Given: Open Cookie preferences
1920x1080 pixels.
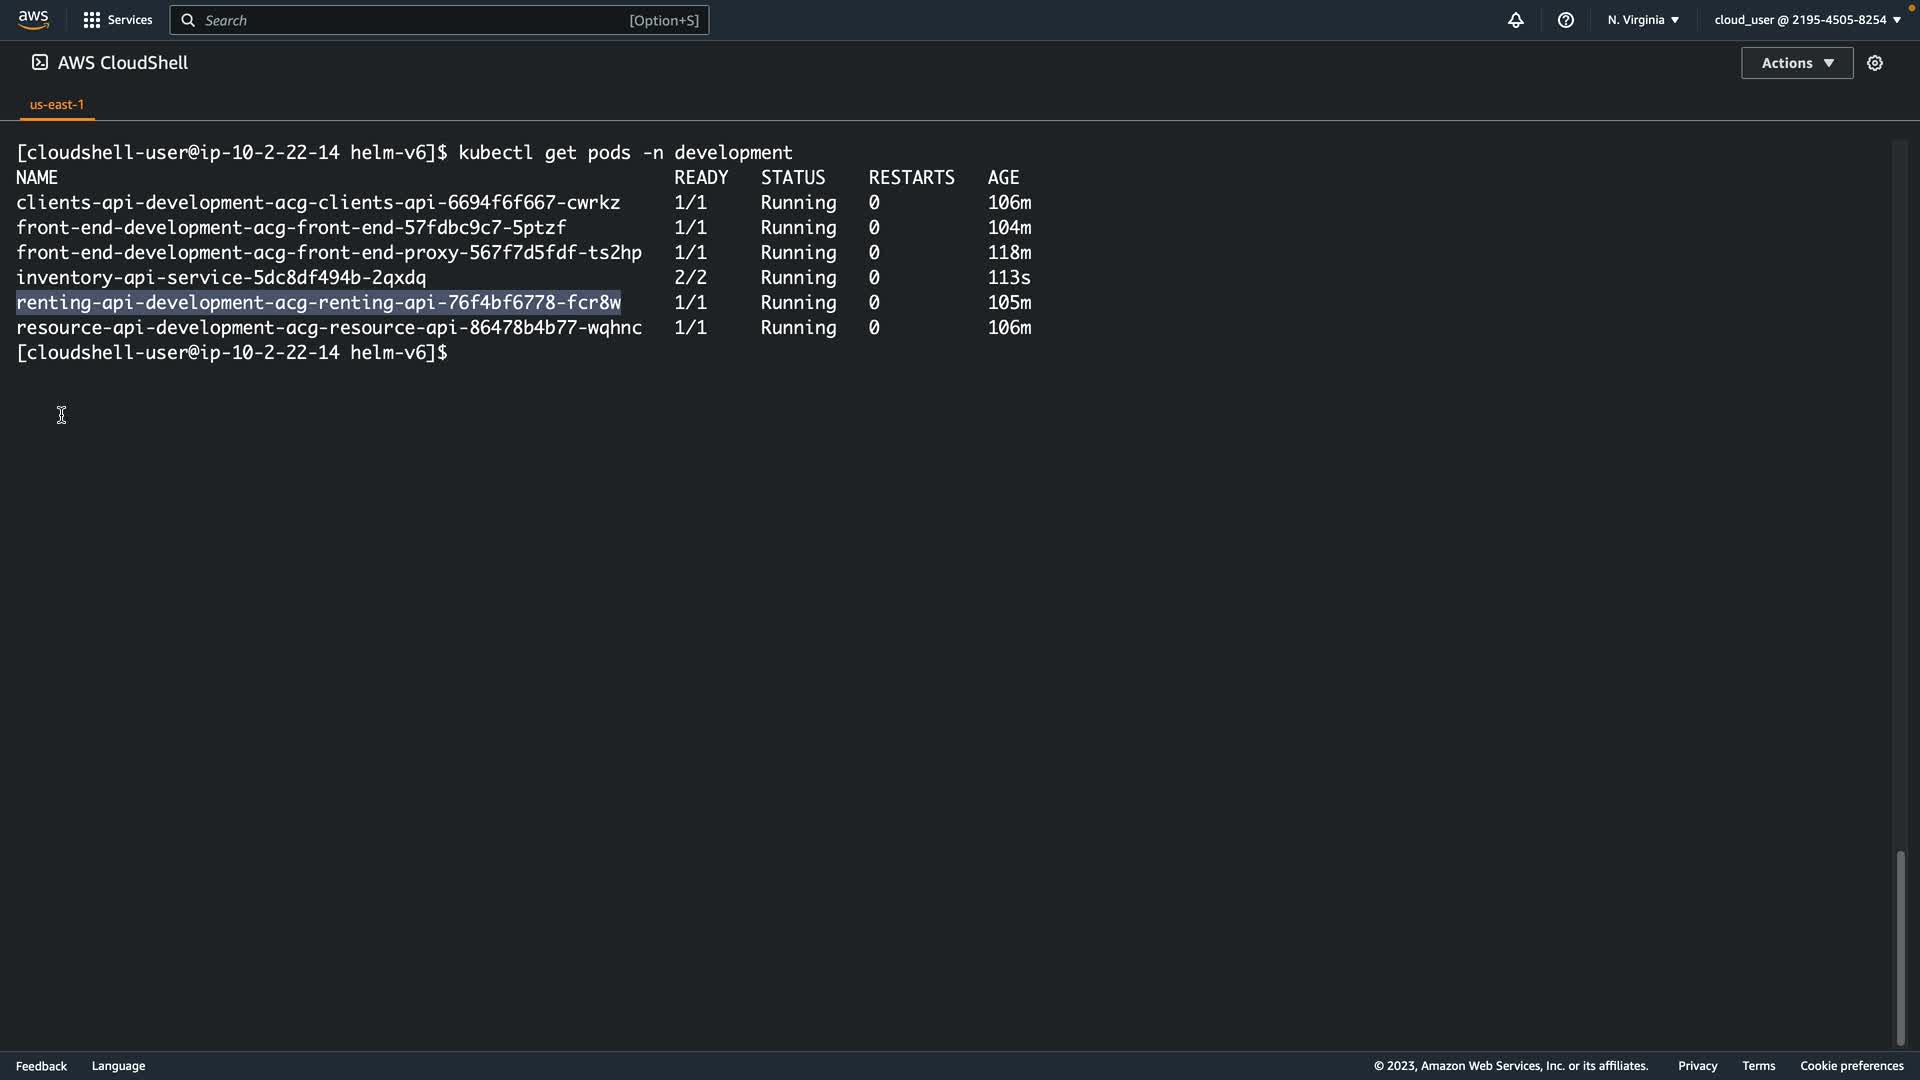Looking at the screenshot, I should [x=1851, y=1066].
